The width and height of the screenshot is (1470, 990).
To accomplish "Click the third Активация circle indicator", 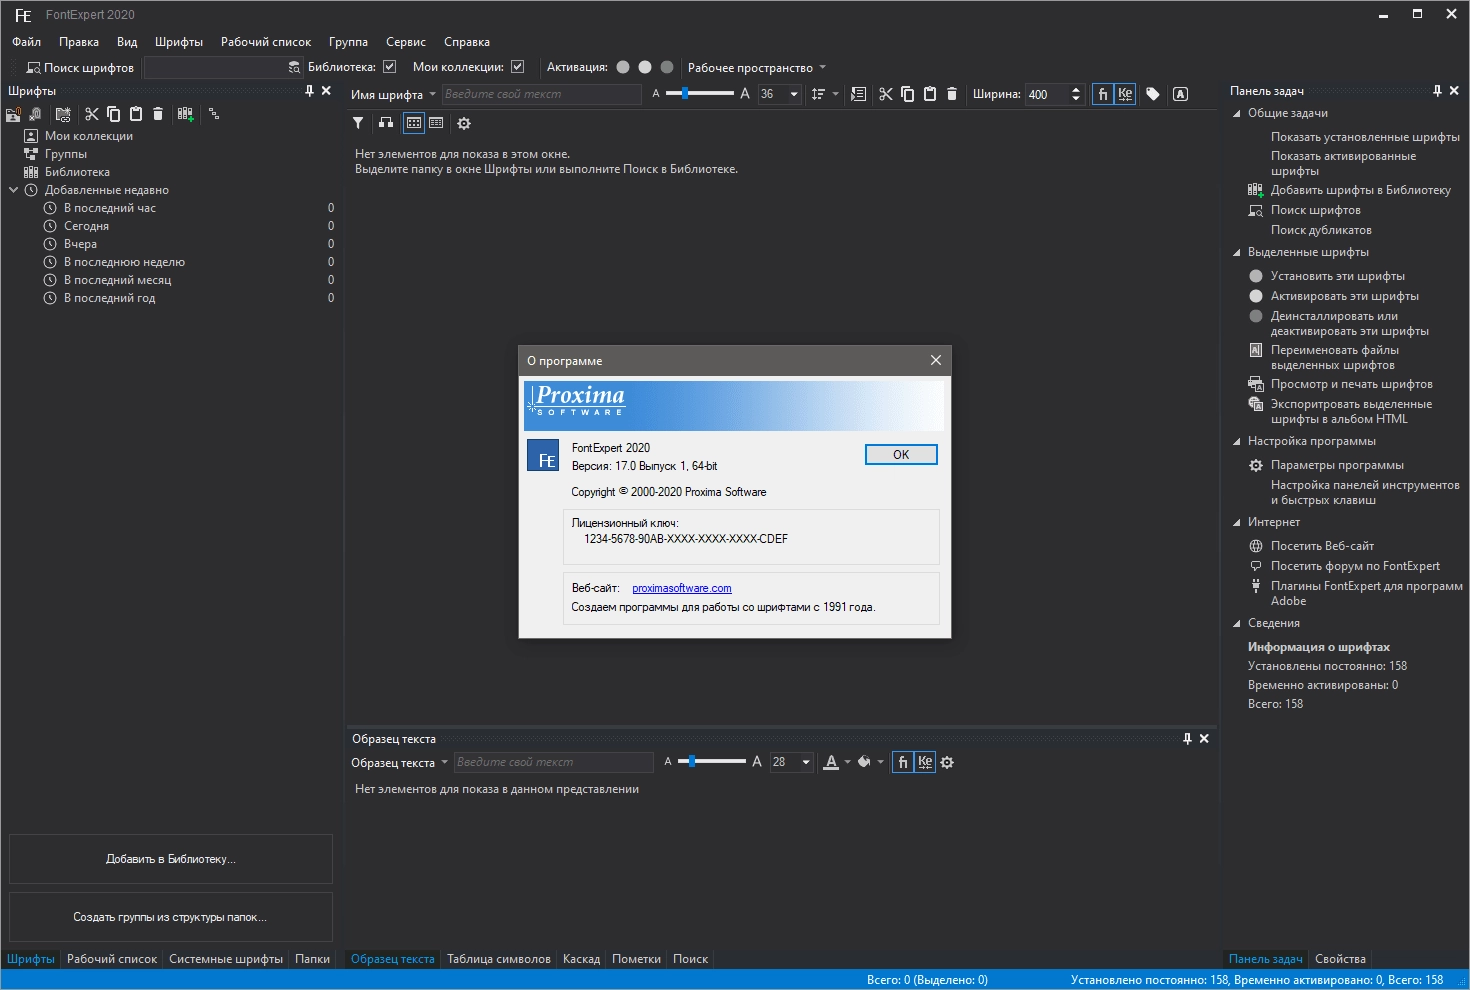I will 667,67.
